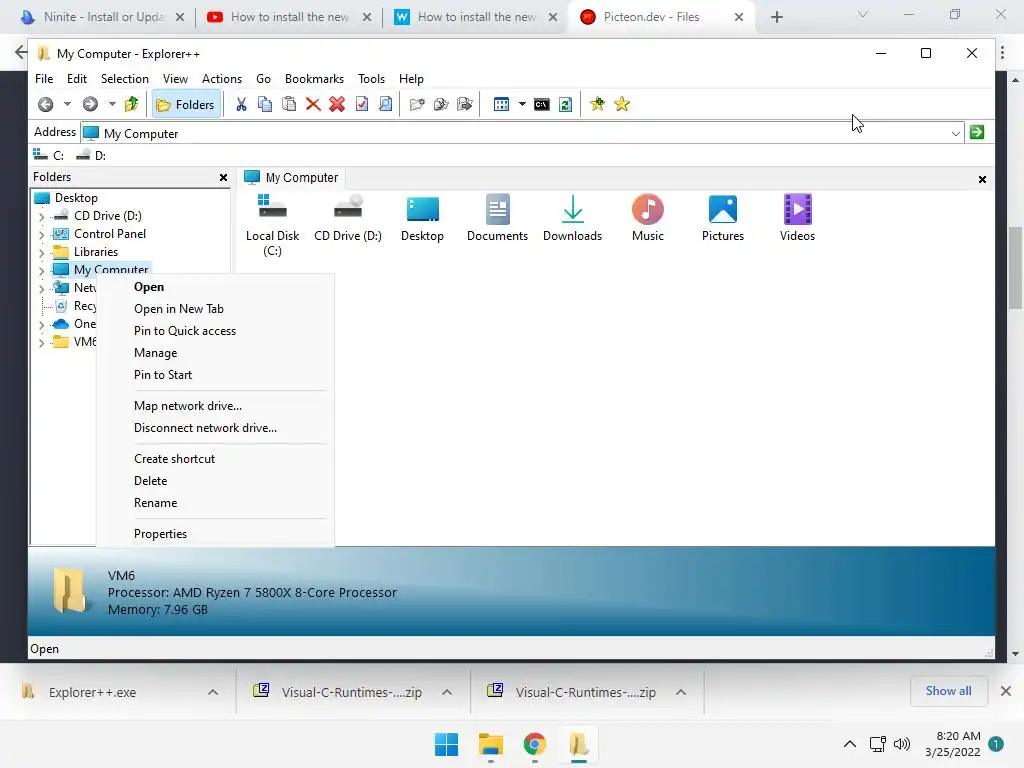Click the Cut scissors icon
Viewport: 1024px width, 768px height.
[x=241, y=104]
